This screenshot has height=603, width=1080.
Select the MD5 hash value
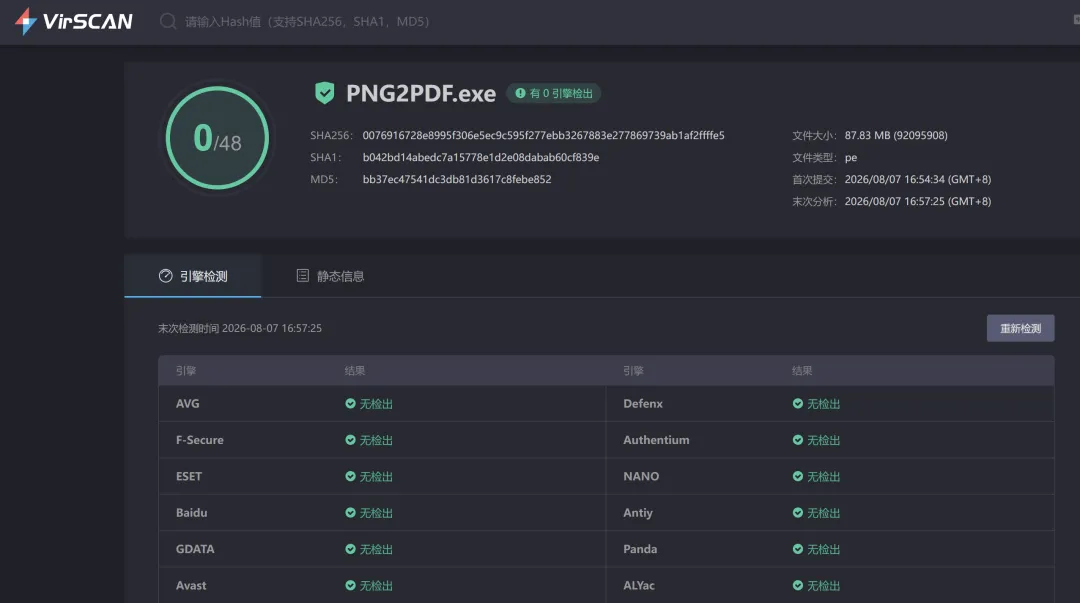[x=457, y=179]
